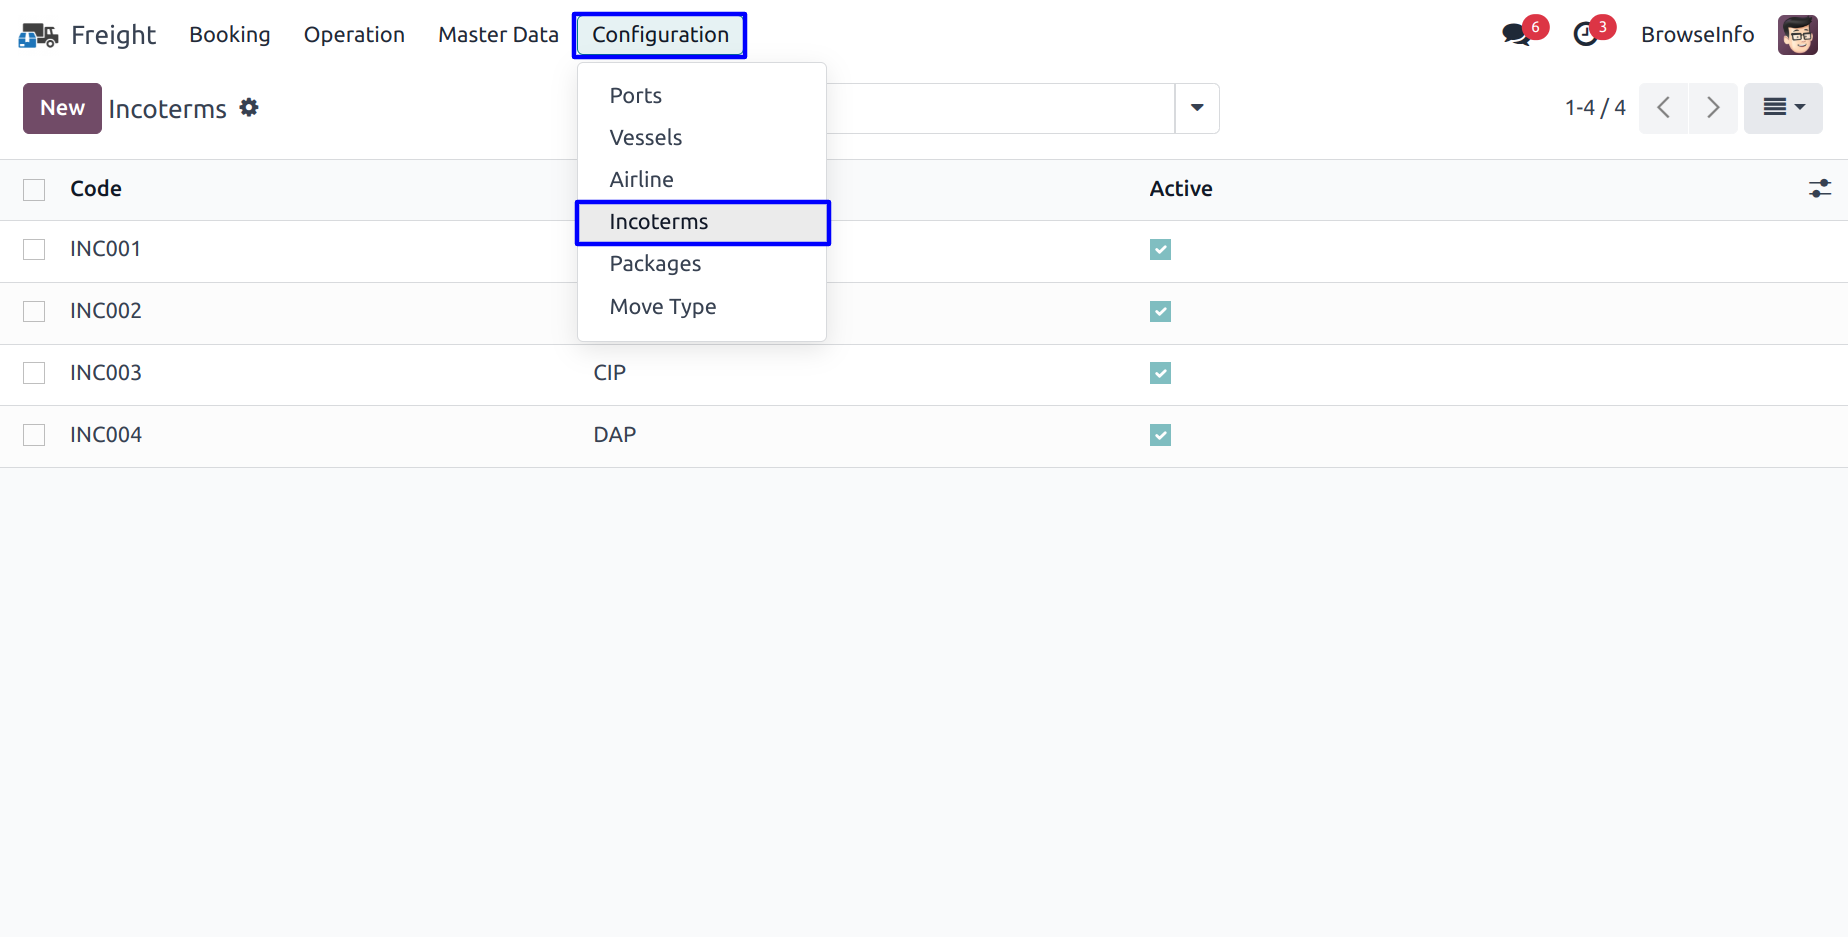The height and width of the screenshot is (937, 1848).
Task: Open the INC001 code cell
Action: click(105, 249)
